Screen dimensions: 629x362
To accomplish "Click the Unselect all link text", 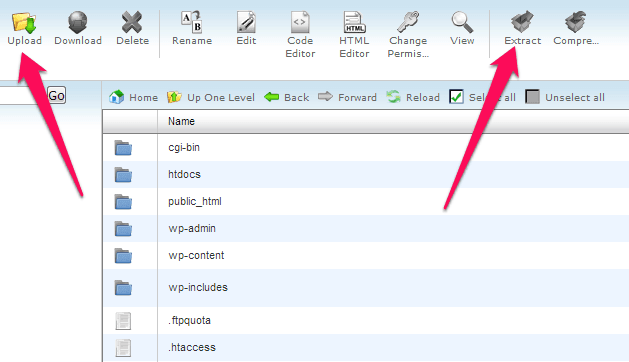I will [574, 98].
